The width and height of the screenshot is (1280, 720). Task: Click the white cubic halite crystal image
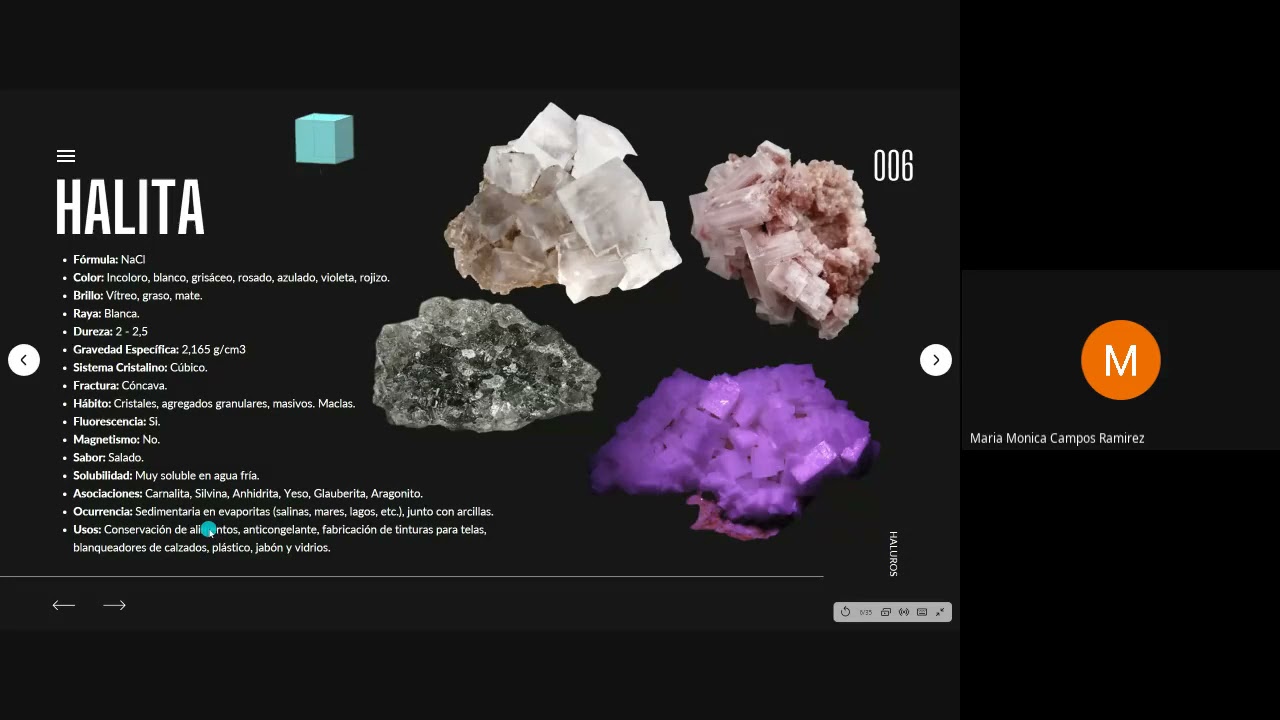[563, 202]
